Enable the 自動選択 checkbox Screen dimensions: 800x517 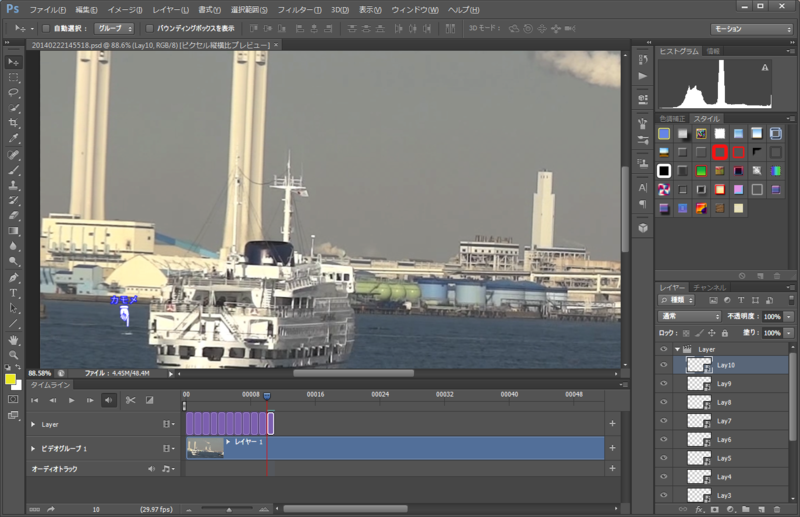pyautogui.click(x=46, y=29)
